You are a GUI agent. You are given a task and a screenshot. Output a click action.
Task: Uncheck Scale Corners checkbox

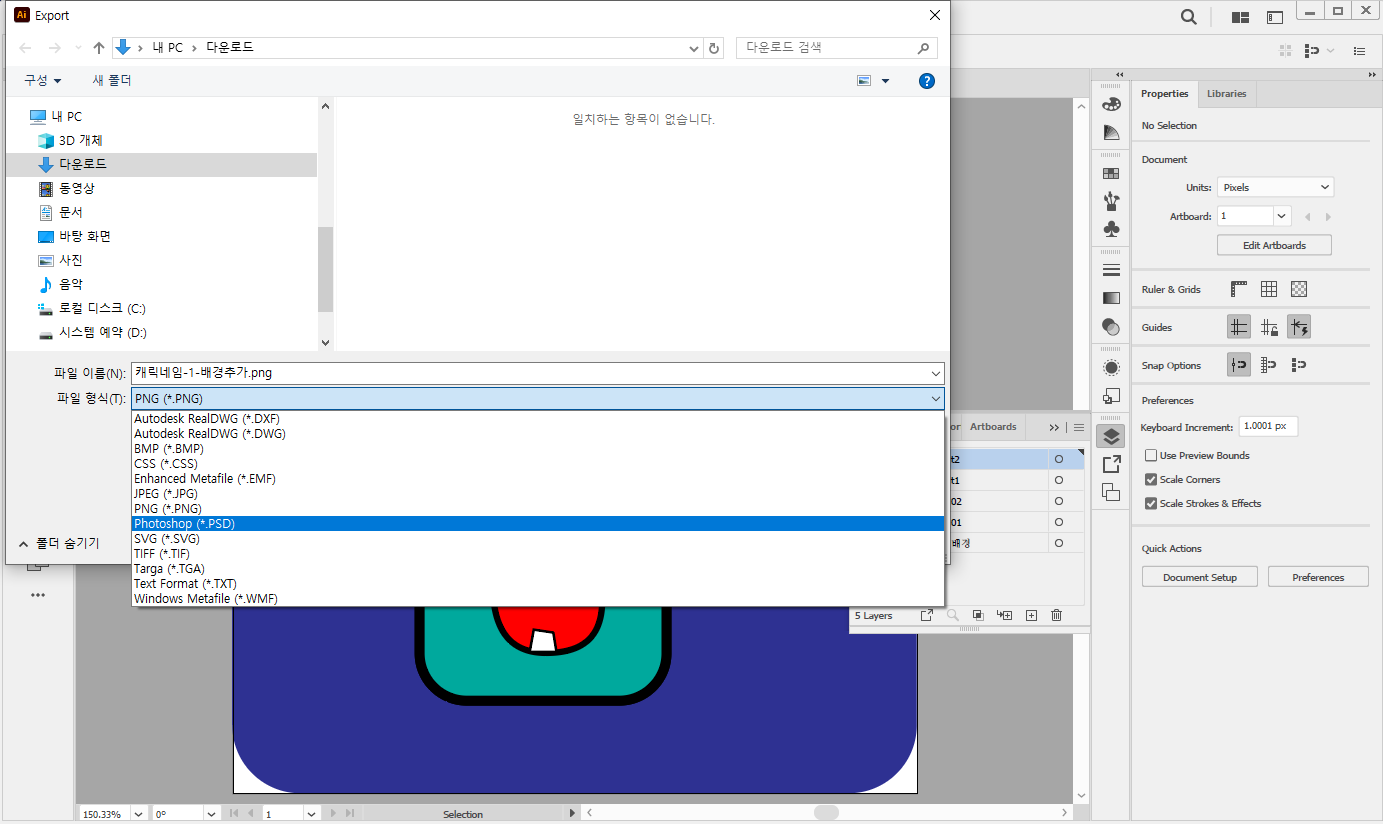pyautogui.click(x=1151, y=479)
